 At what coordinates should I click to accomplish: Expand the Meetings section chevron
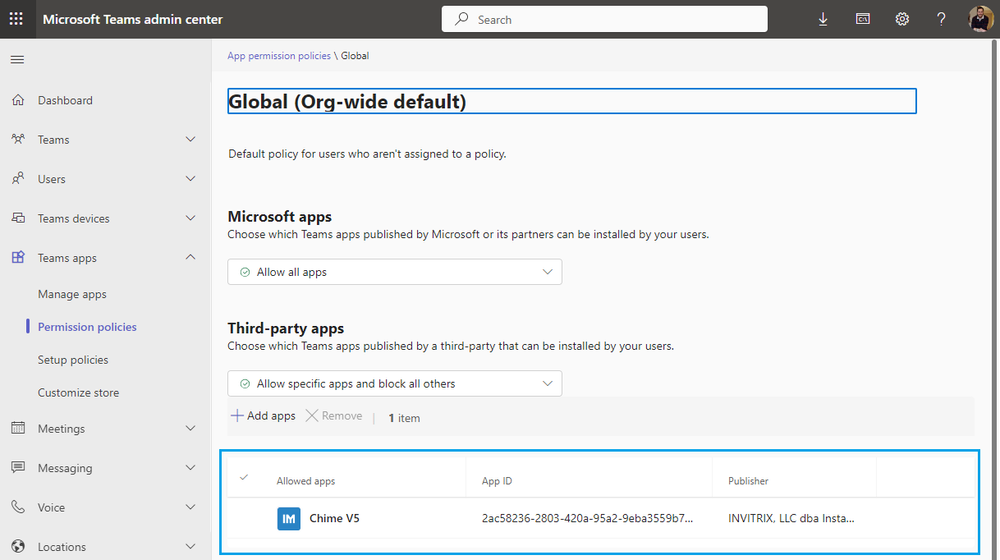pos(190,428)
